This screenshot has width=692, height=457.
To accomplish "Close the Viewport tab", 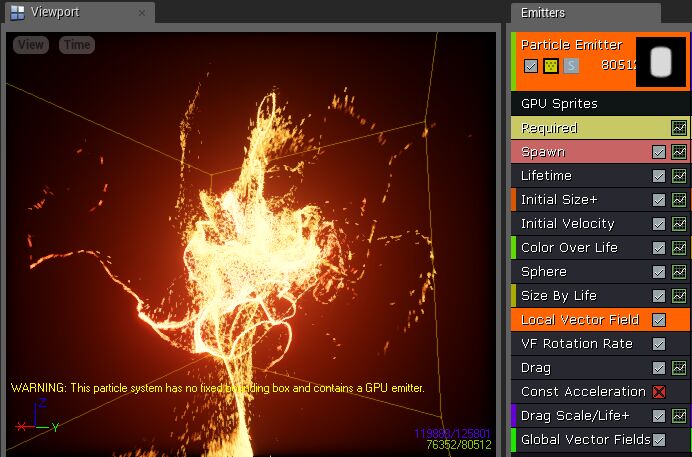I will (142, 13).
